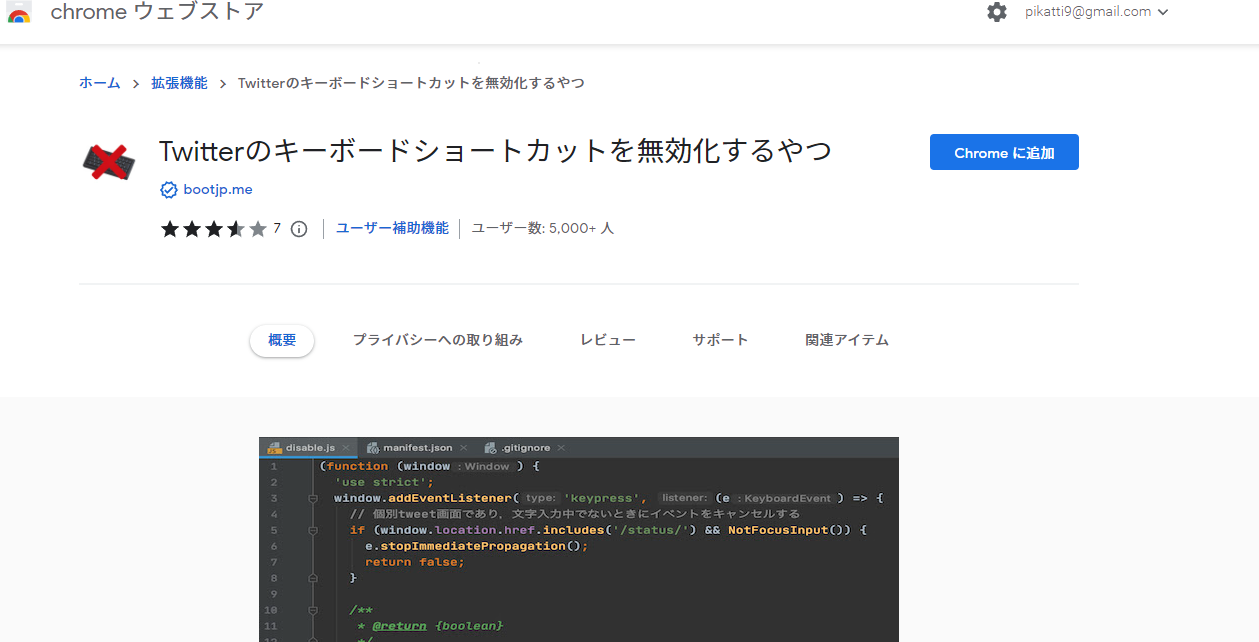Open the ユーザー補助機能 category link
Screen dimensions: 1259x642
pyautogui.click(x=392, y=228)
